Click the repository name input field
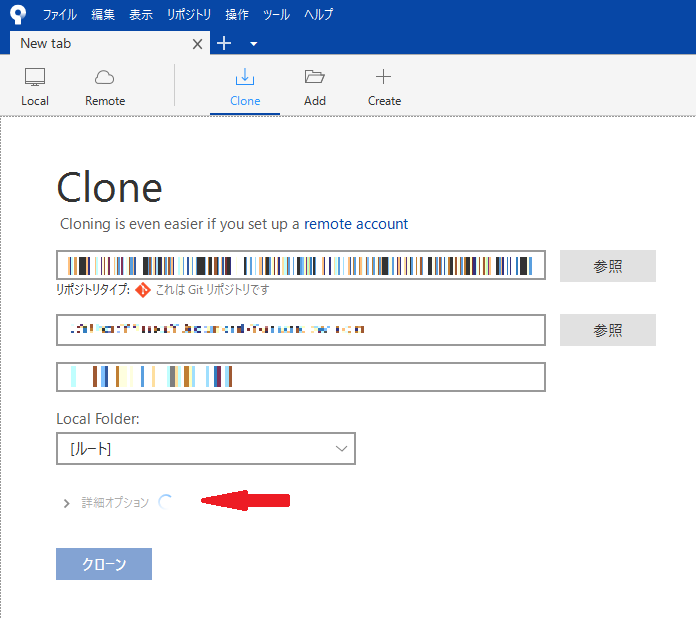The width and height of the screenshot is (696, 619). (x=301, y=377)
